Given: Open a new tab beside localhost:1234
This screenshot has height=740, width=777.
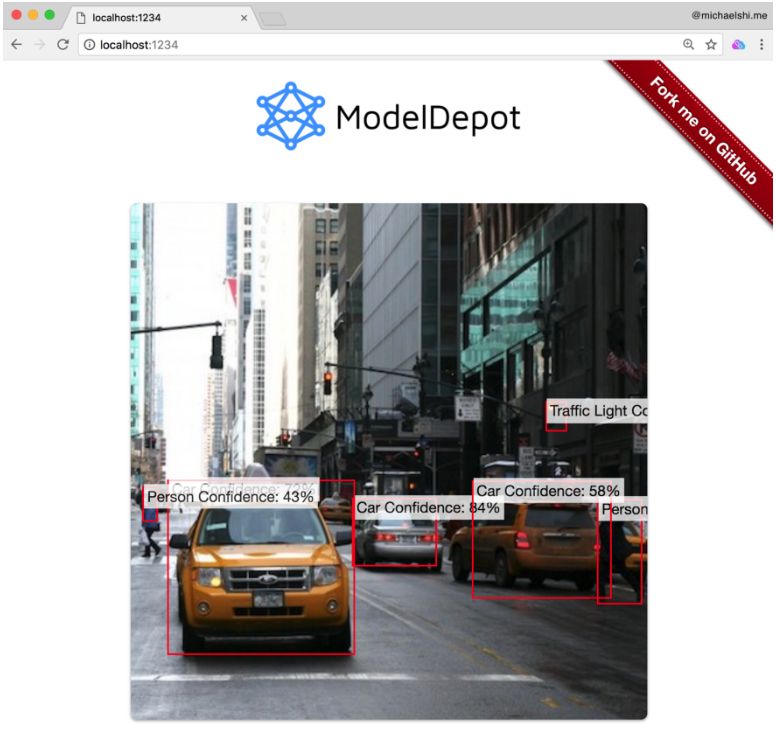Looking at the screenshot, I should point(272,18).
